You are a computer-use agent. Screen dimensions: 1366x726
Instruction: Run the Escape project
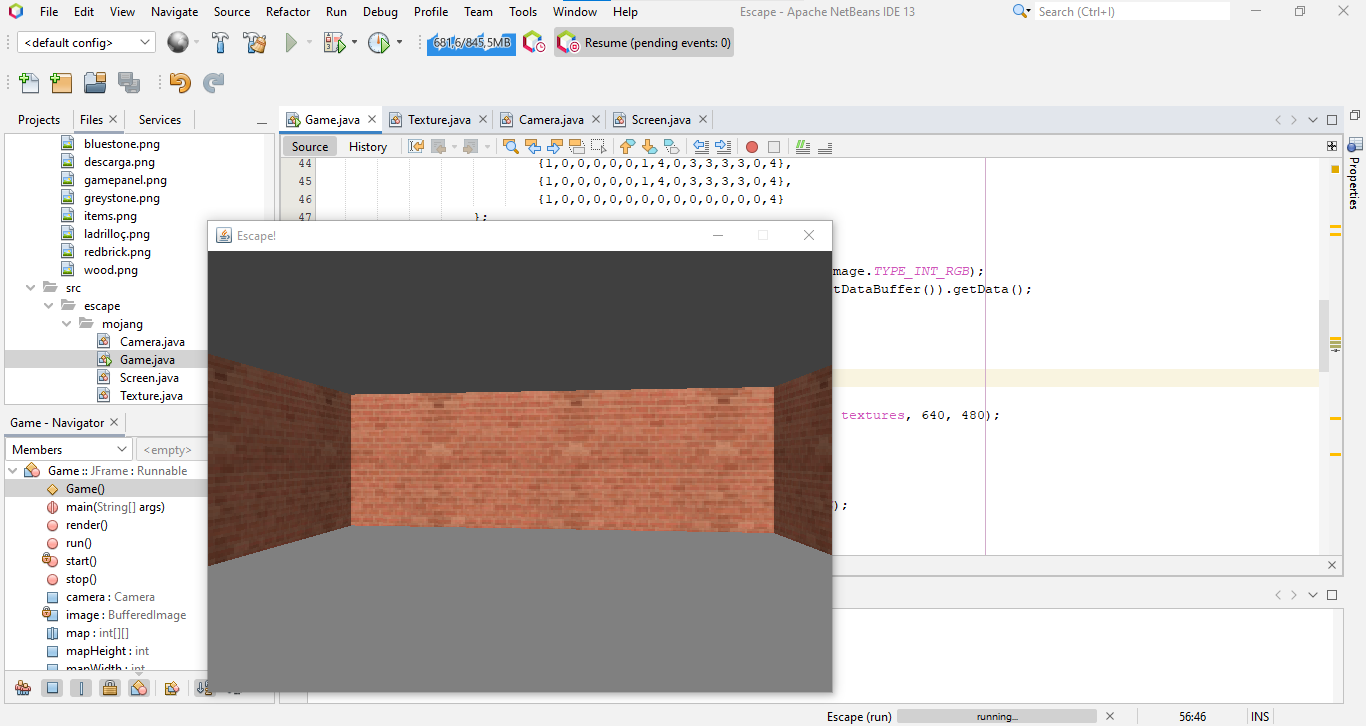(291, 42)
